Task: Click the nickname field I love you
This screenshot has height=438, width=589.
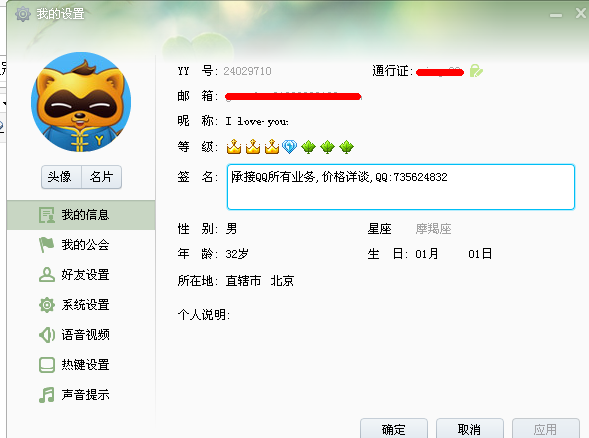Action: (257, 121)
